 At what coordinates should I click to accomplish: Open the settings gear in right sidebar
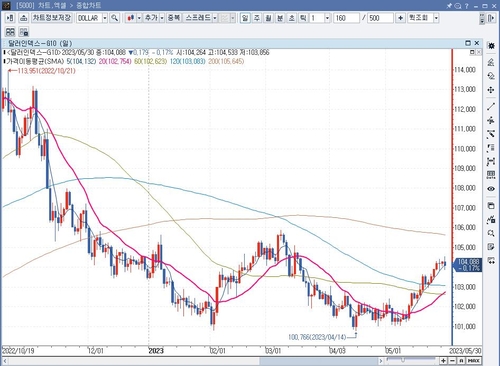coord(491,46)
